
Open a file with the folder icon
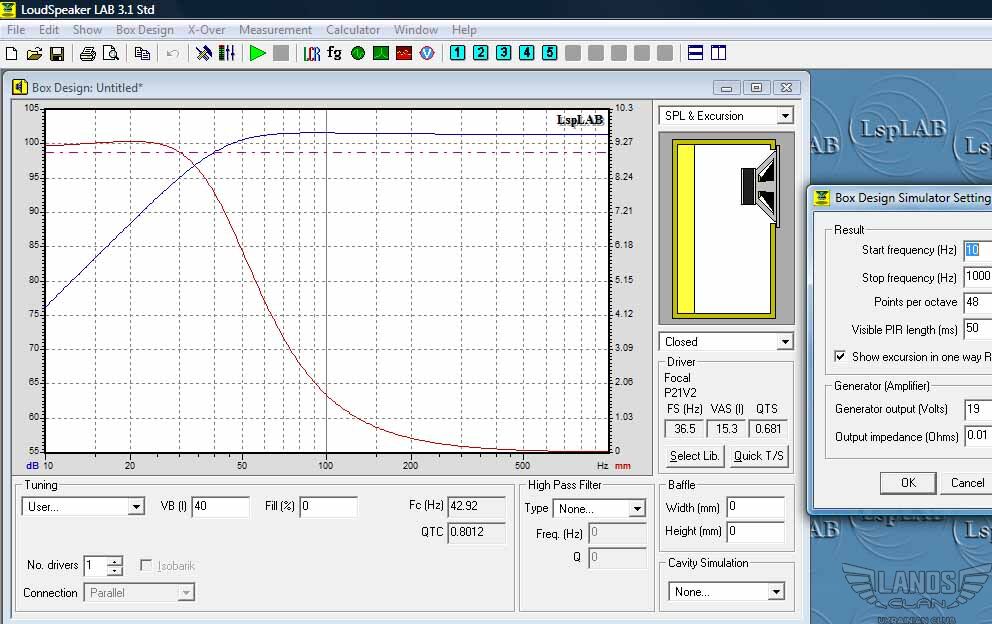[x=34, y=54]
